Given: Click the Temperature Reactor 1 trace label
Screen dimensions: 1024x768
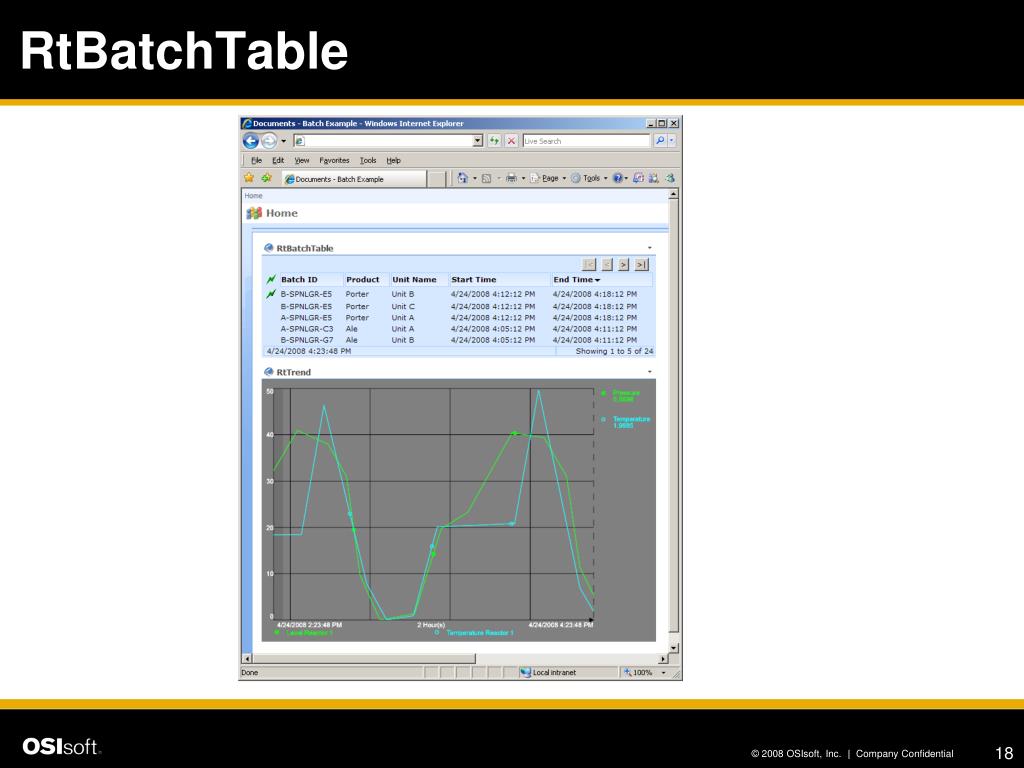Looking at the screenshot, I should point(479,633).
